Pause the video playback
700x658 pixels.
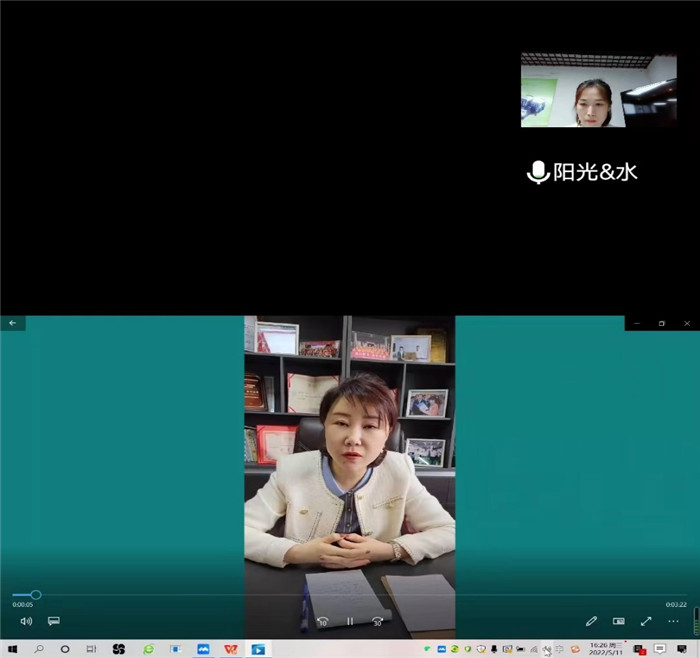click(350, 621)
